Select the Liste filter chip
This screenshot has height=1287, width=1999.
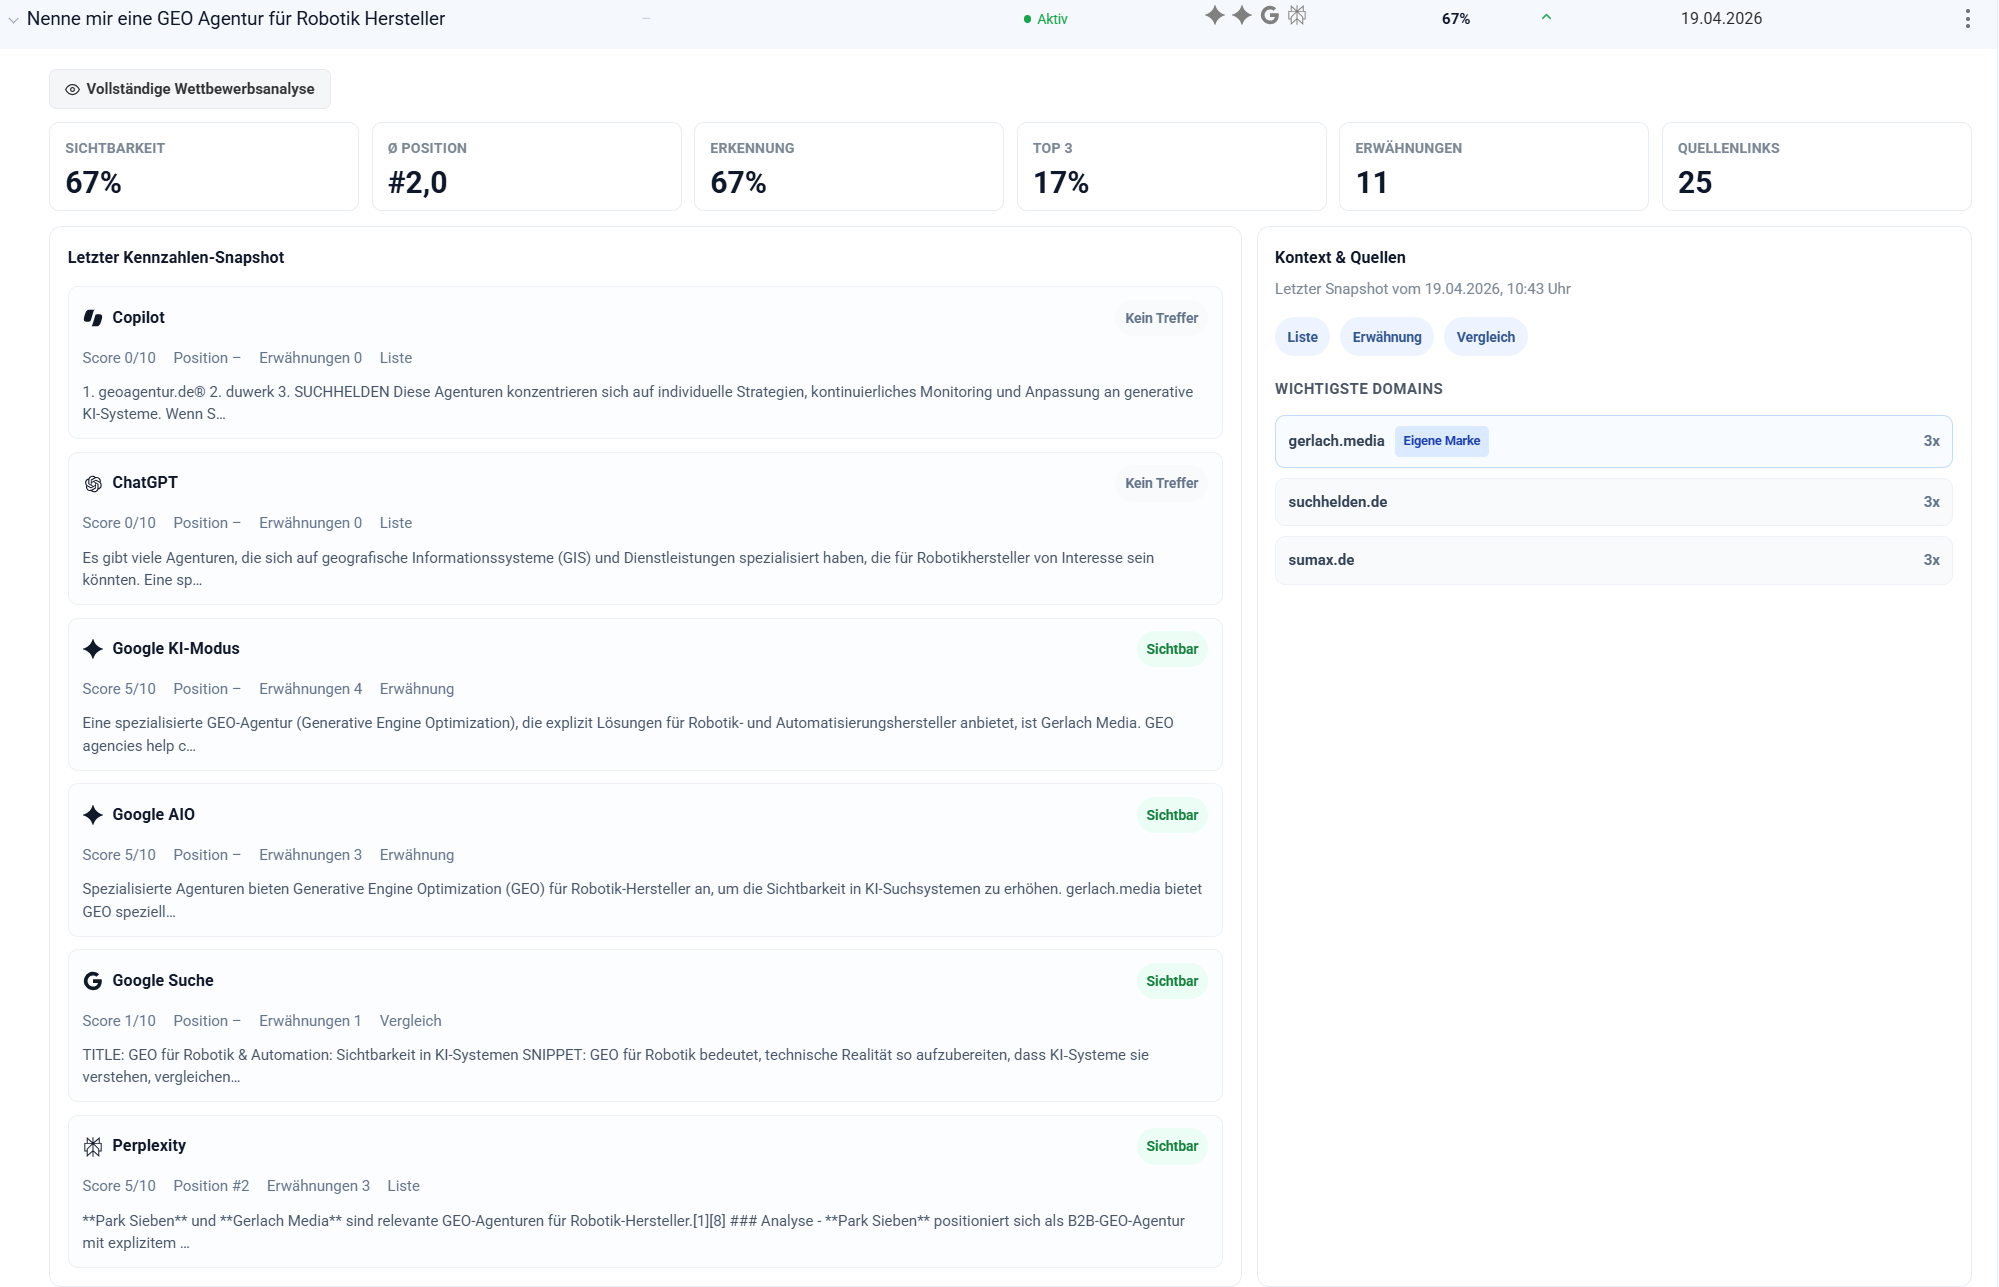[1302, 337]
